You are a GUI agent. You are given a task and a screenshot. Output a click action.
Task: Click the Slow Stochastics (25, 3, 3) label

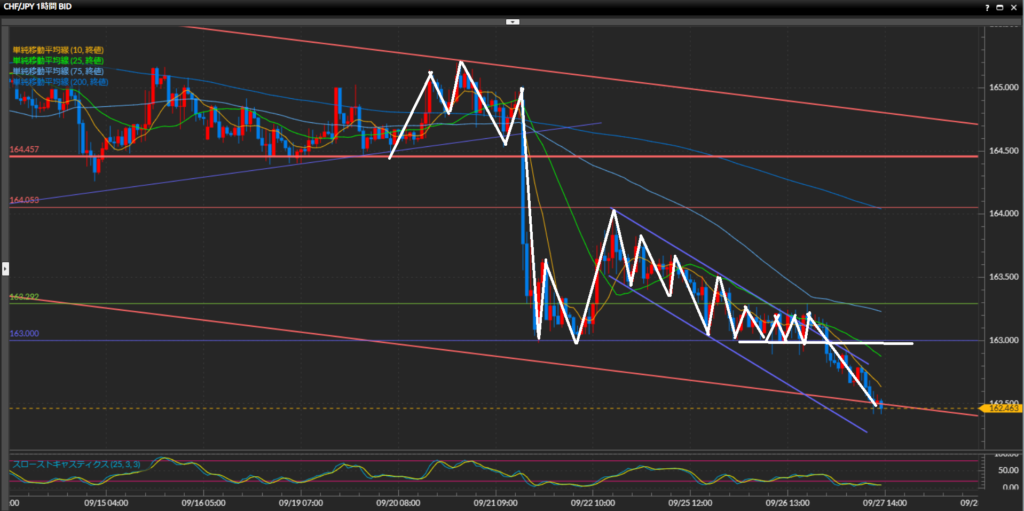coord(76,464)
